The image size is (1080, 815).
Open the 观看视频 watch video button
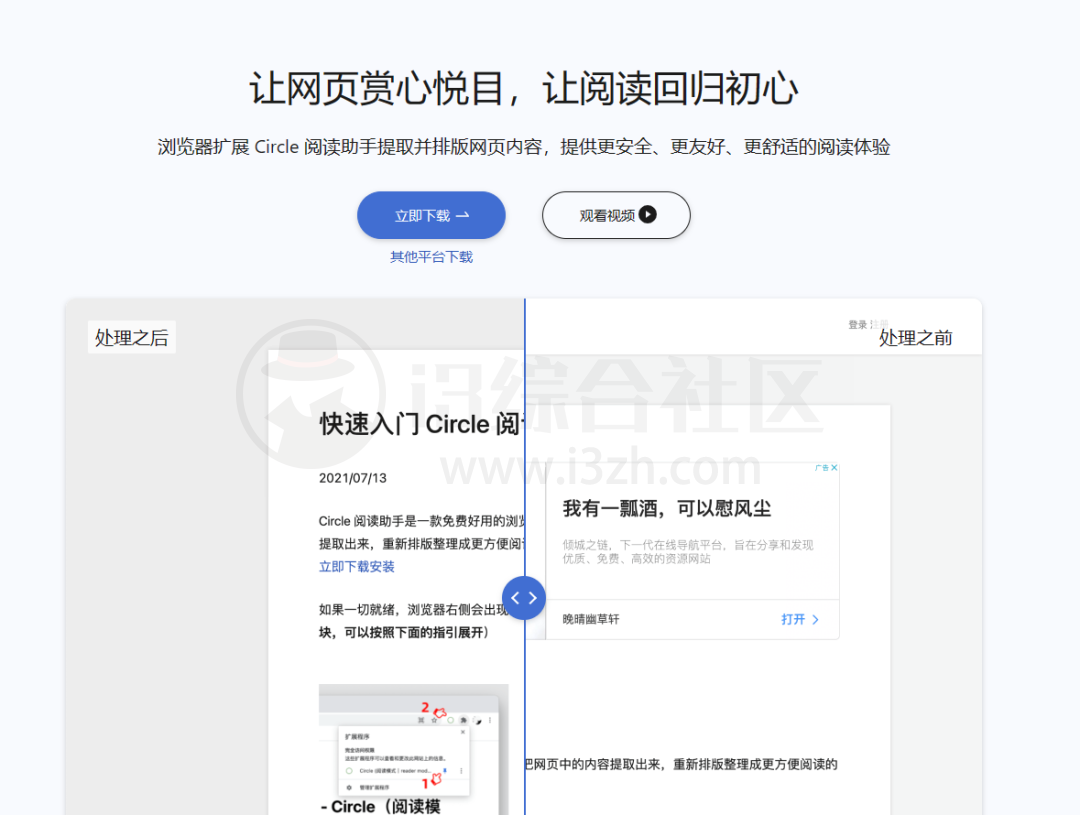pos(616,215)
